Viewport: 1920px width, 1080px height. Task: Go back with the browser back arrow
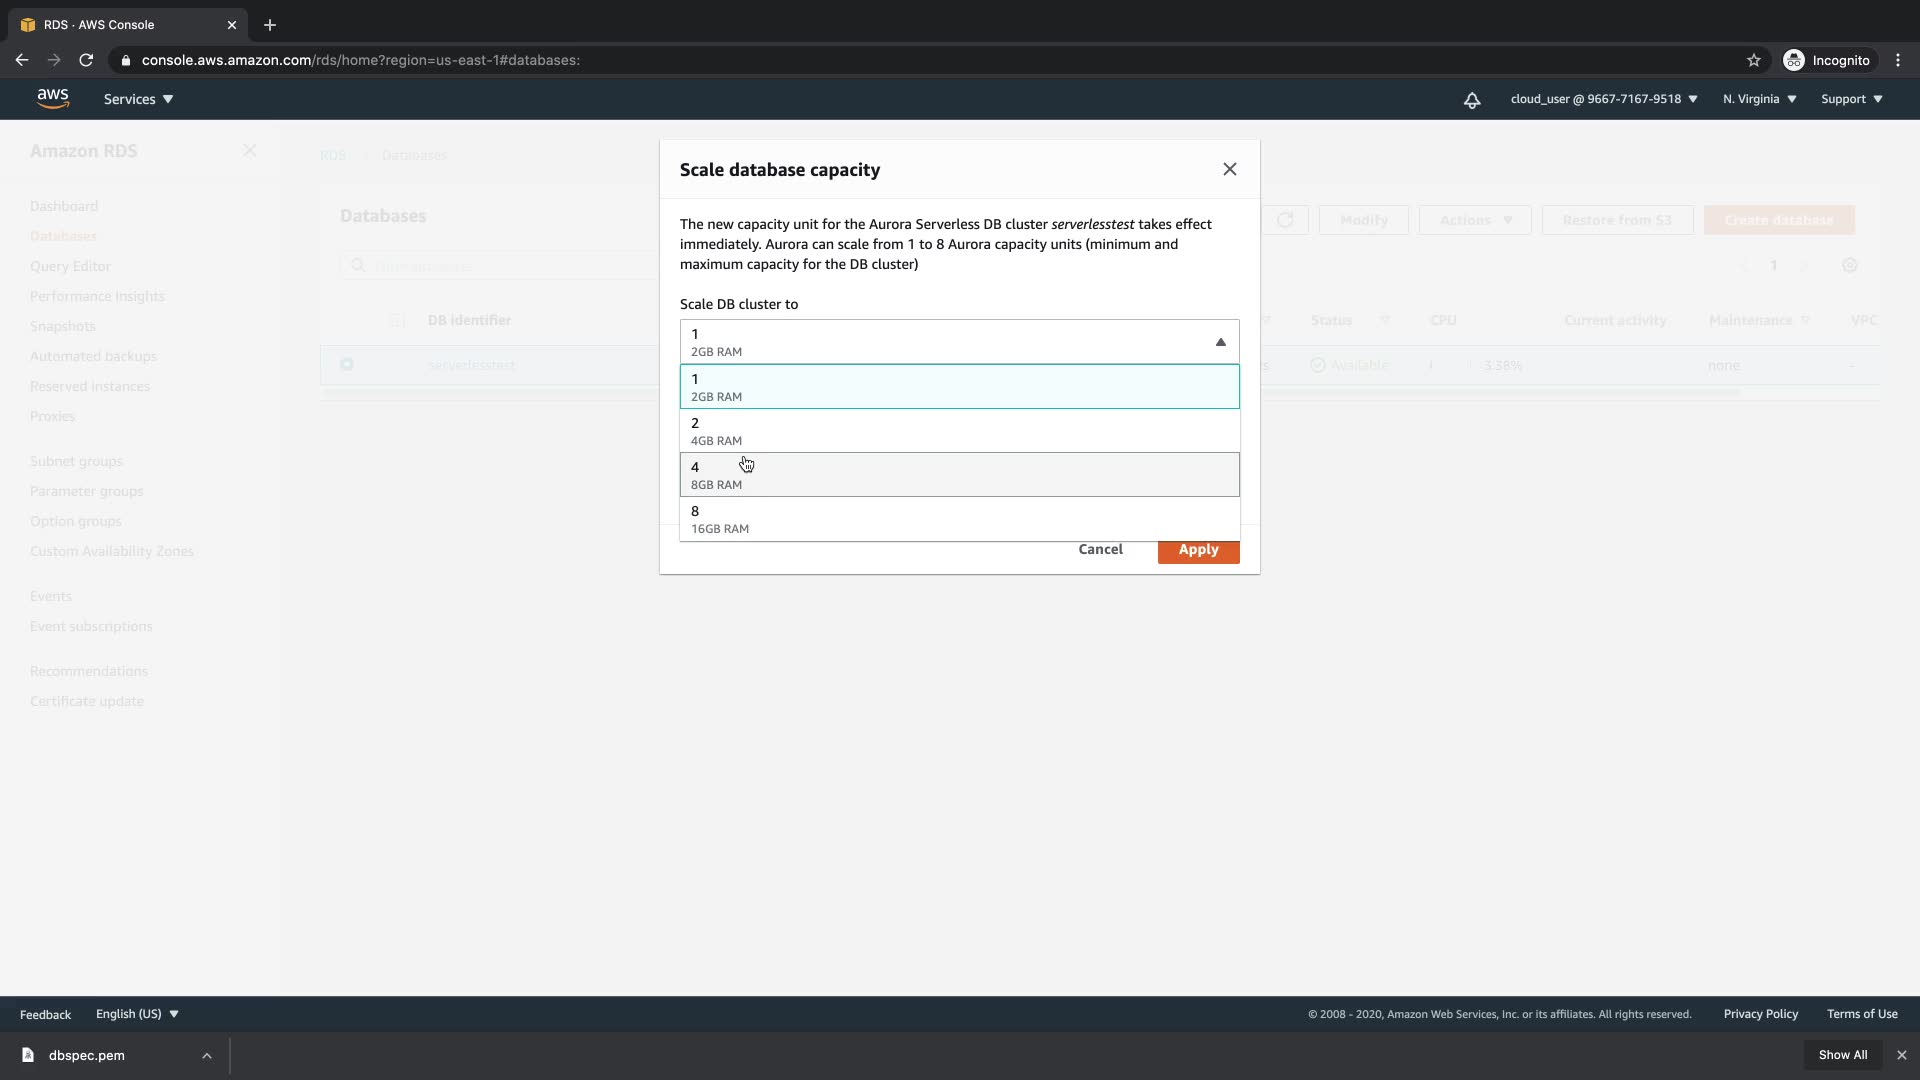pos(22,60)
